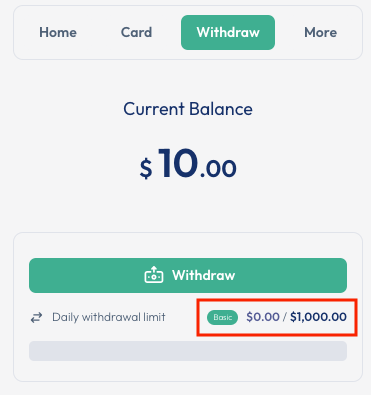
Task: Click the daily withdrawal limit progress bar
Action: 188,351
